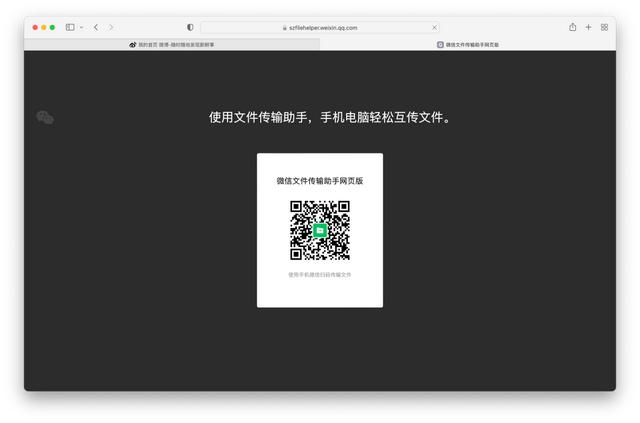The height and width of the screenshot is (423, 640).
Task: Switch to the Weibo tab
Action: click(x=172, y=45)
